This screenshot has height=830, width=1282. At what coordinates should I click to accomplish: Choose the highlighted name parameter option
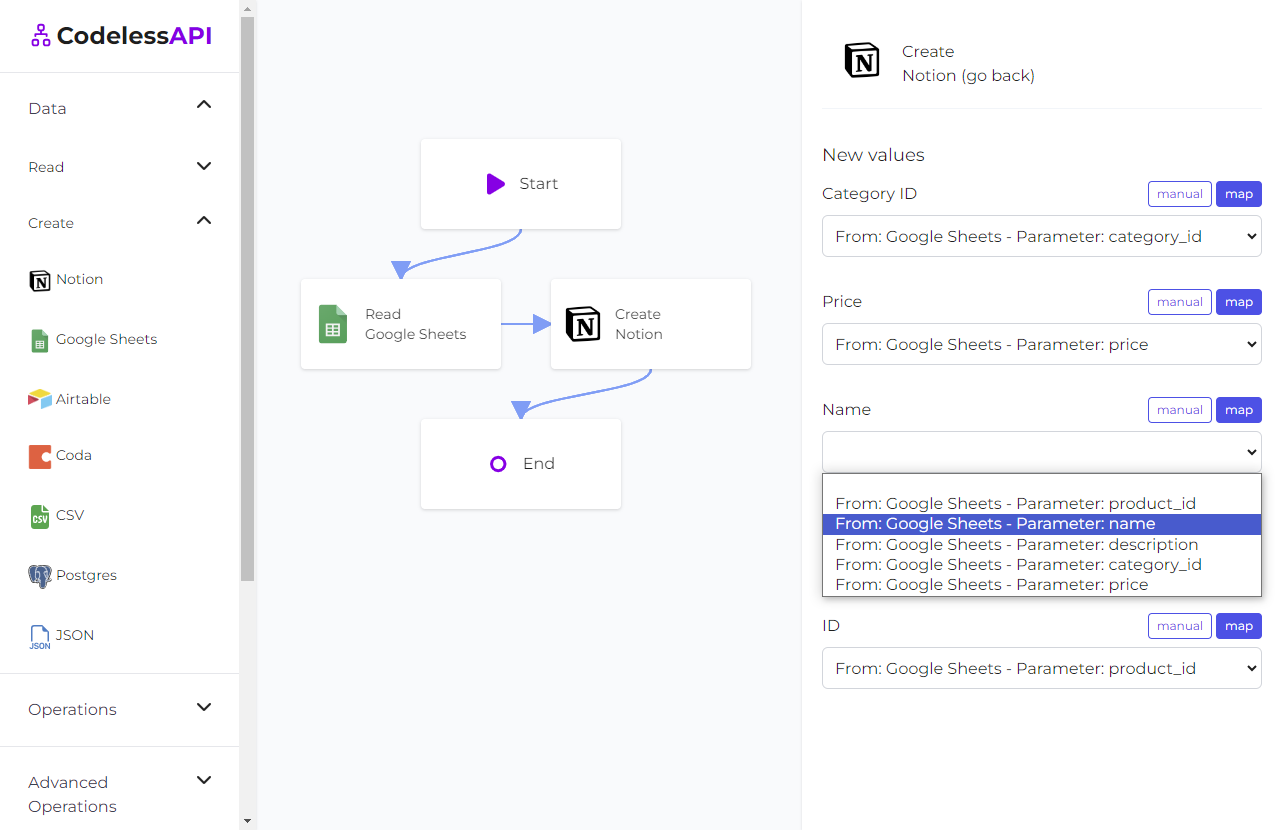[x=1042, y=524]
